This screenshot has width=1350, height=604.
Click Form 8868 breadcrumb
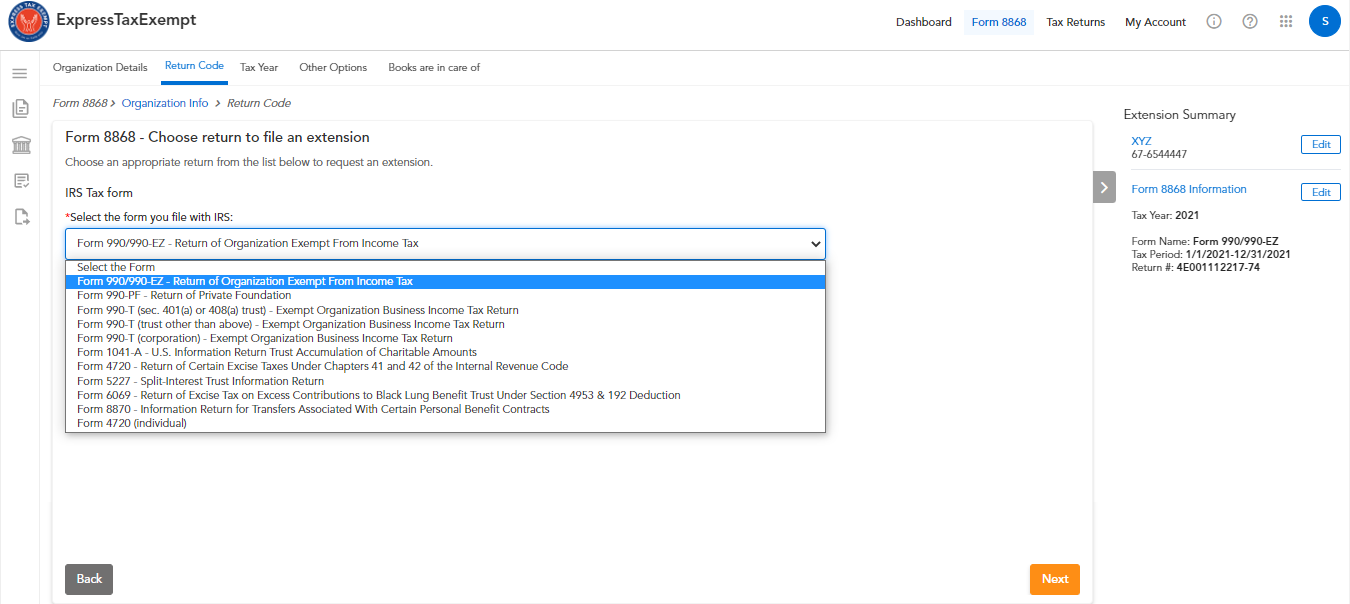coord(80,103)
